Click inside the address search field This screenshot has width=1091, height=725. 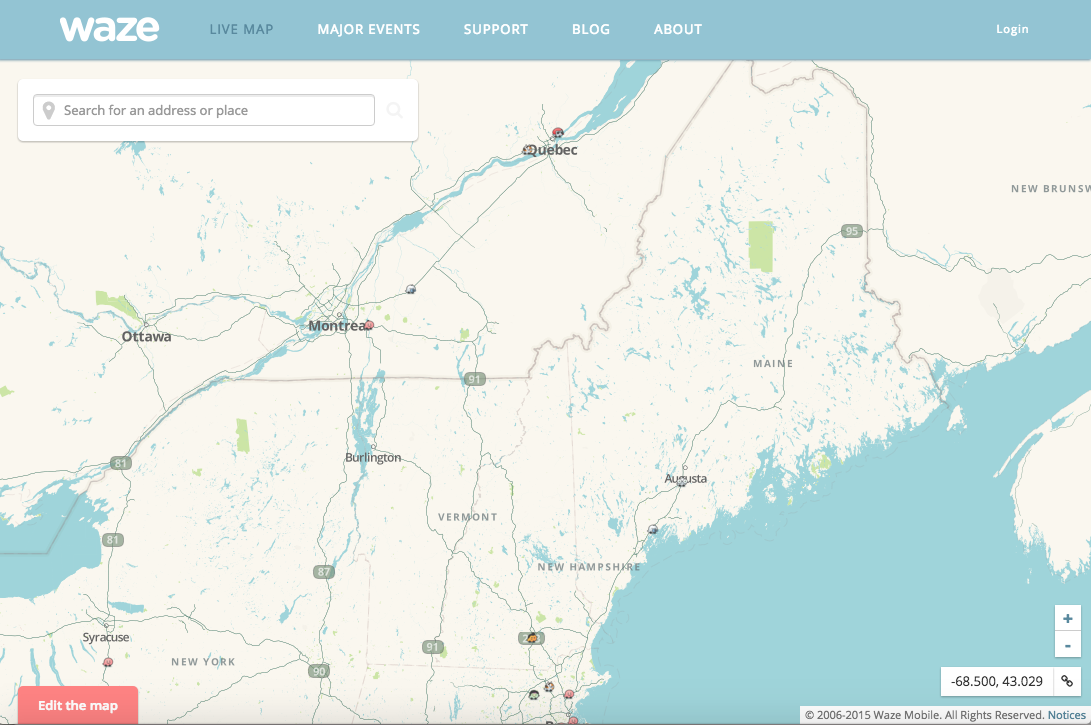click(200, 110)
